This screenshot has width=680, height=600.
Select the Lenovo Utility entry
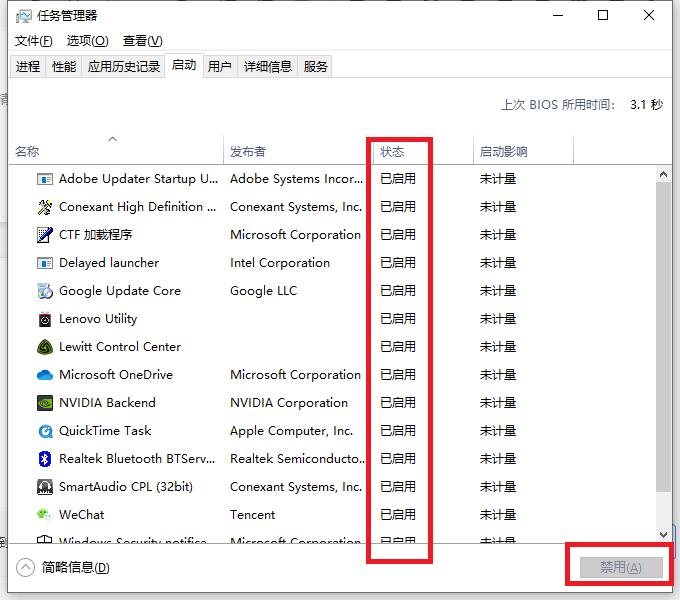click(x=98, y=319)
